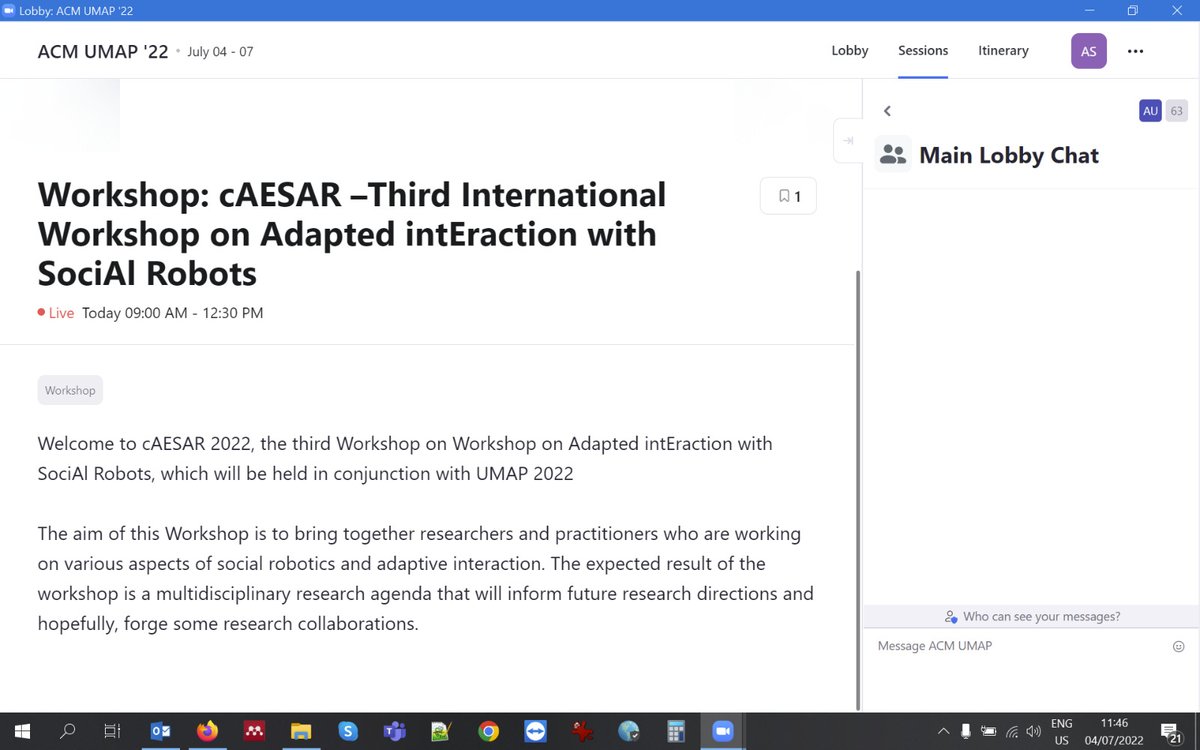Open the Lobby tab
1200x750 pixels.
[850, 50]
